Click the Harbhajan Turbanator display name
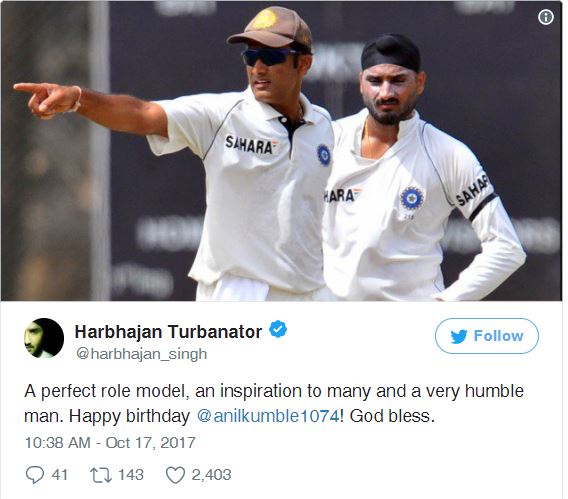The height and width of the screenshot is (499, 568). (168, 332)
